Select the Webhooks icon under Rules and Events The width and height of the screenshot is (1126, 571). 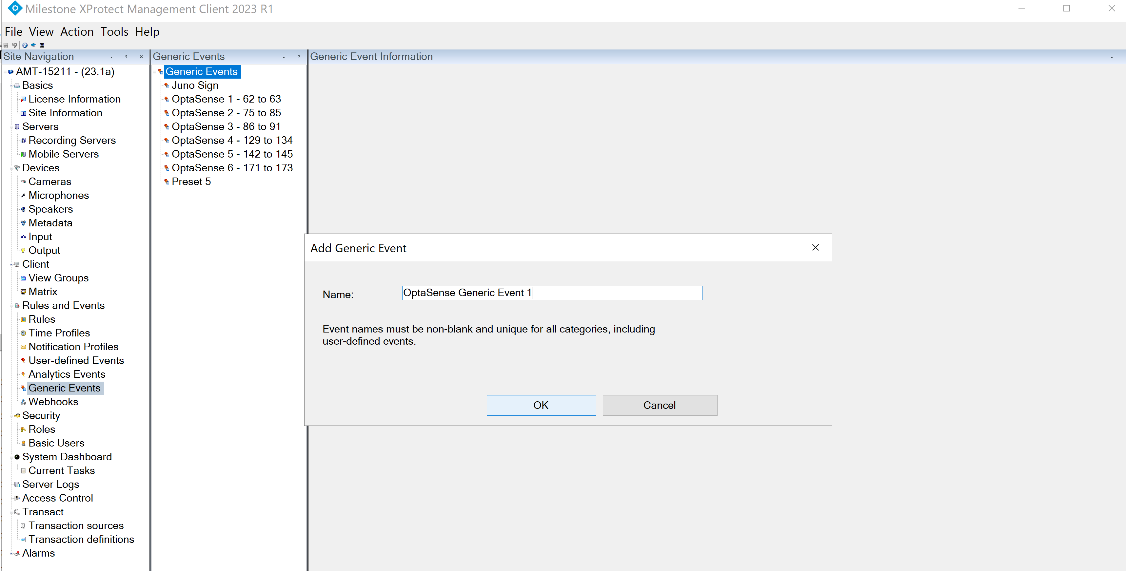pos(22,402)
